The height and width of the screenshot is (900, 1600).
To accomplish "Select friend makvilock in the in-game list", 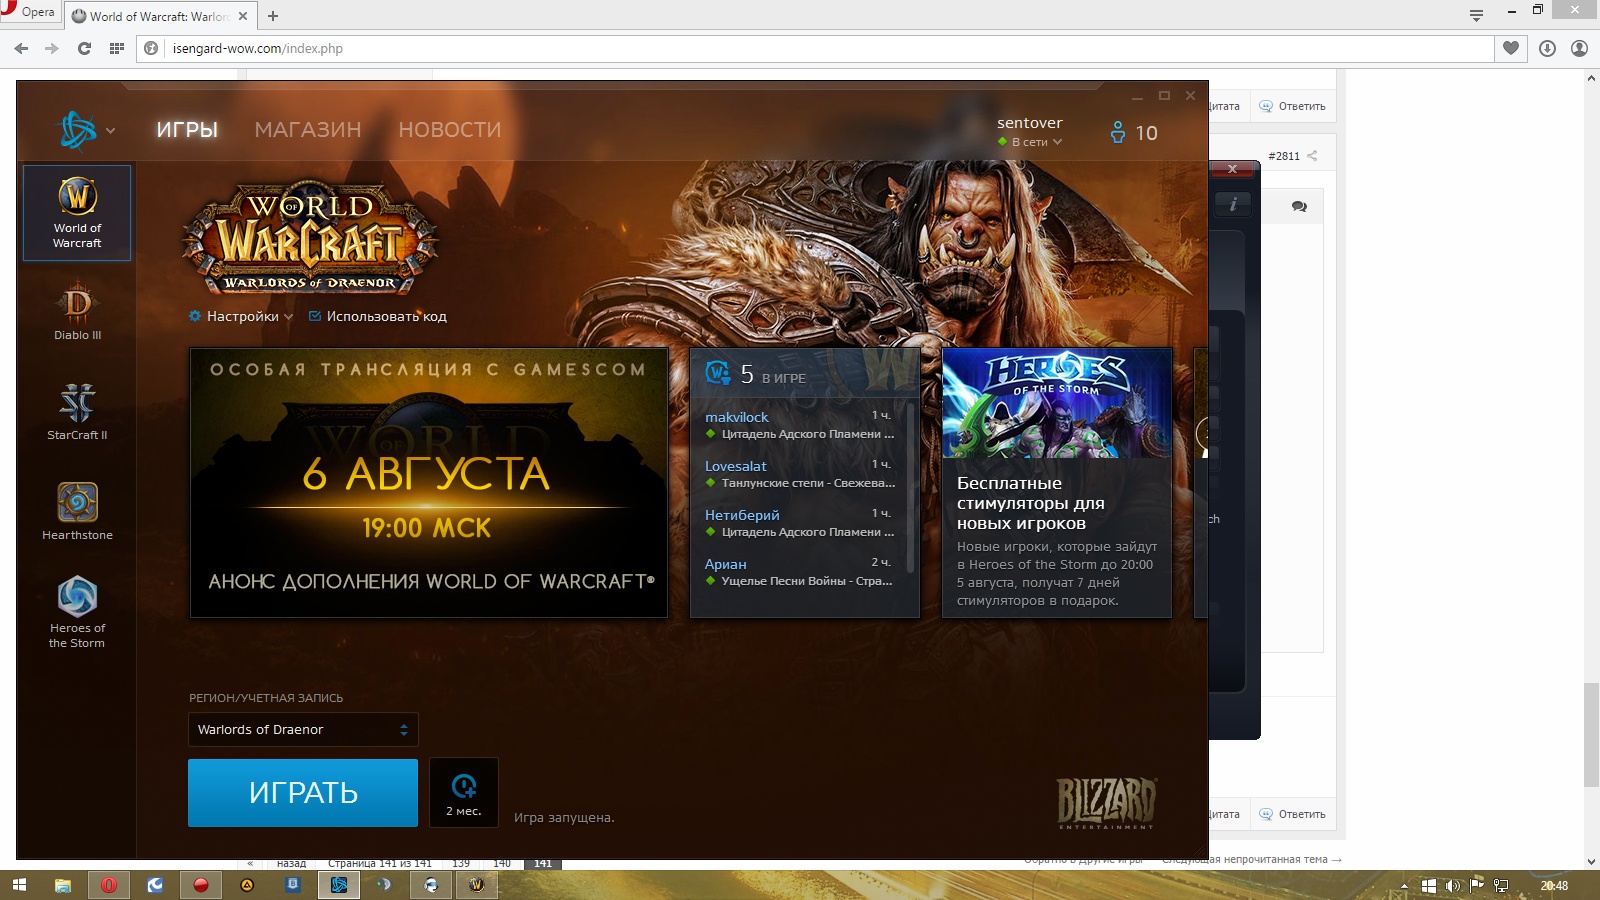I will 800,425.
